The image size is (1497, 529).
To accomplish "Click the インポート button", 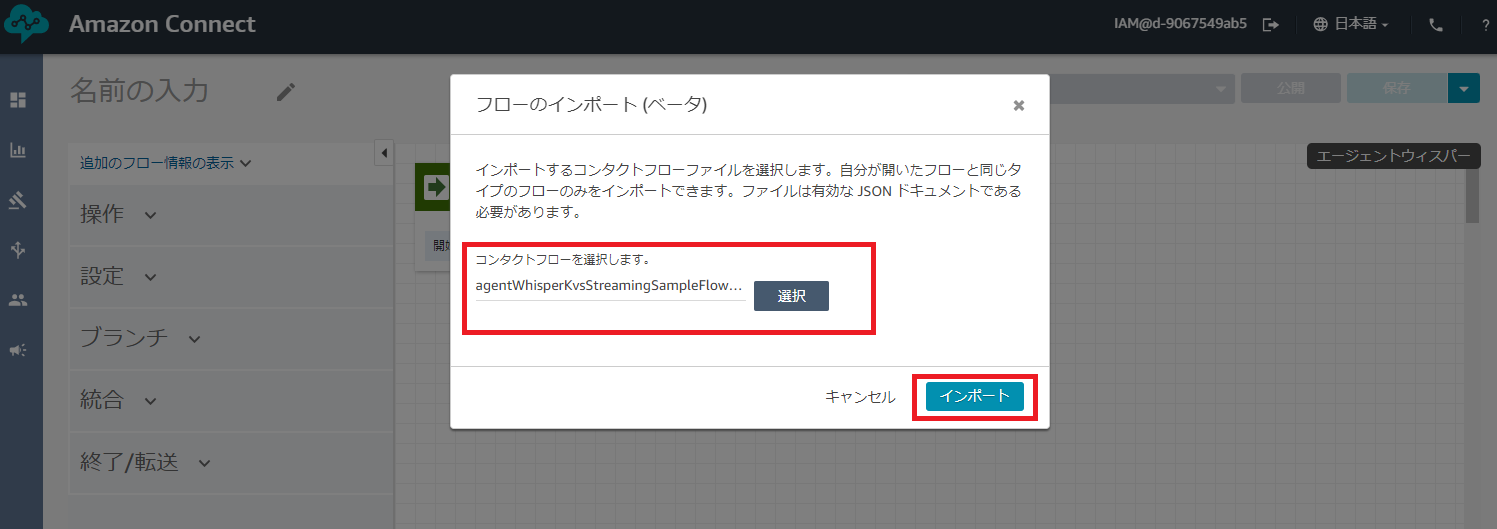I will (x=975, y=396).
